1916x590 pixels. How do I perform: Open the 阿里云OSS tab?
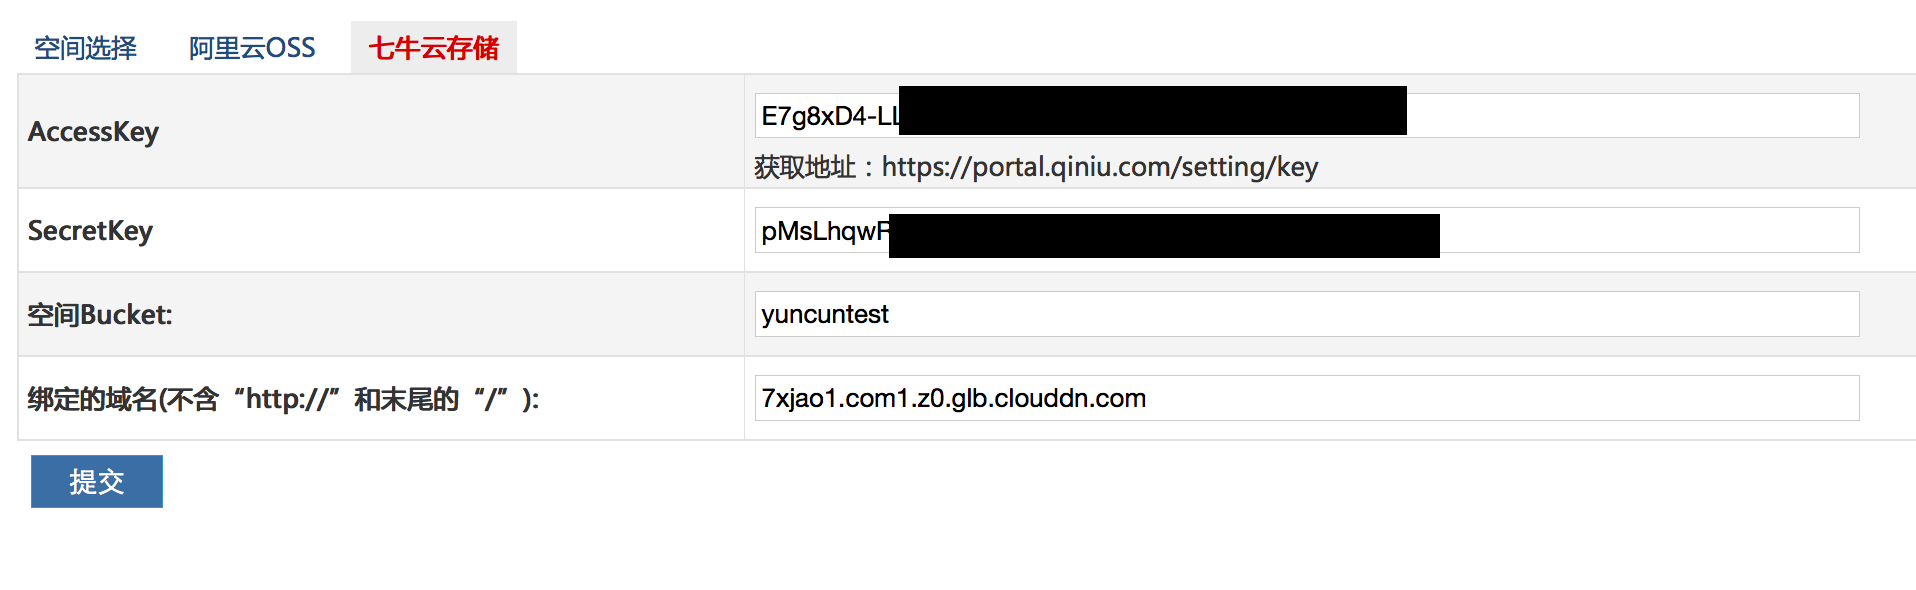252,48
